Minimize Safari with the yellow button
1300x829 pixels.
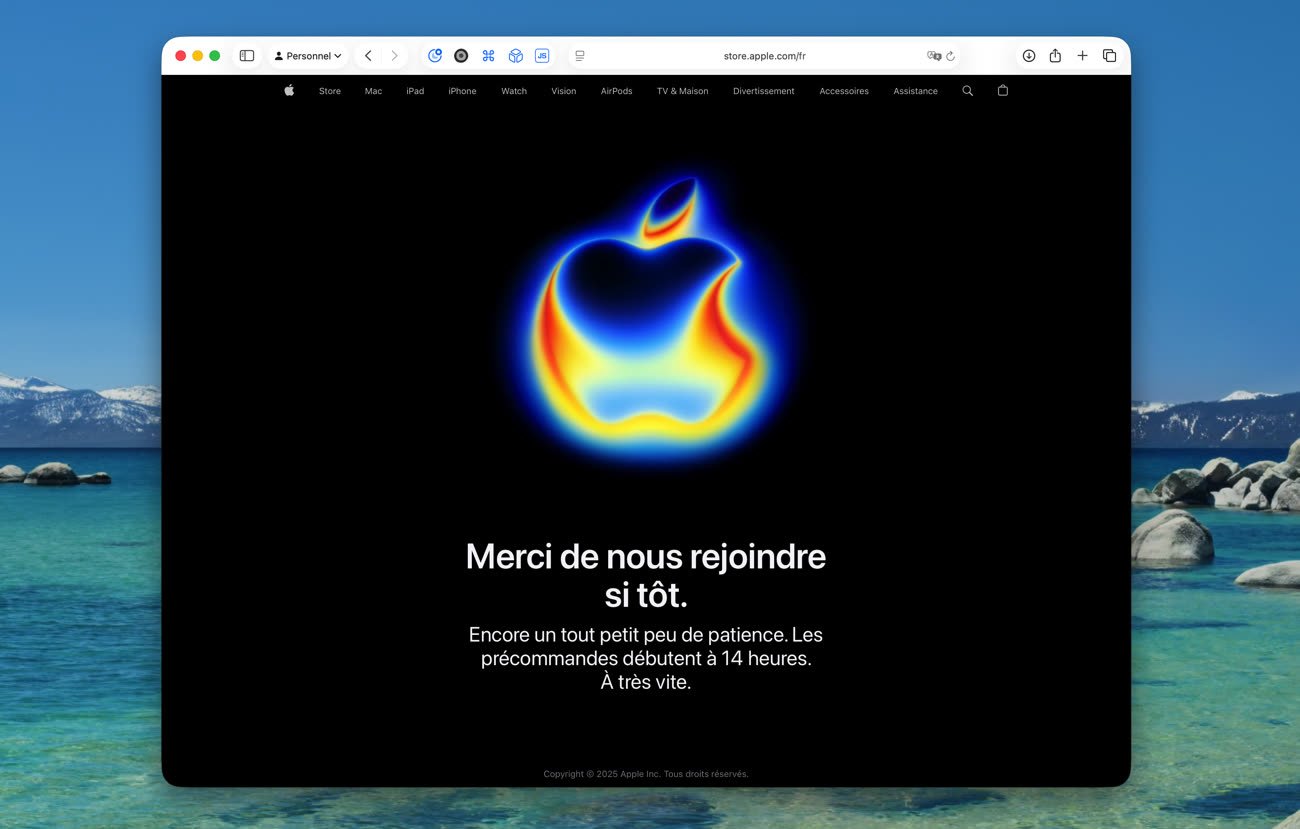[x=198, y=56]
